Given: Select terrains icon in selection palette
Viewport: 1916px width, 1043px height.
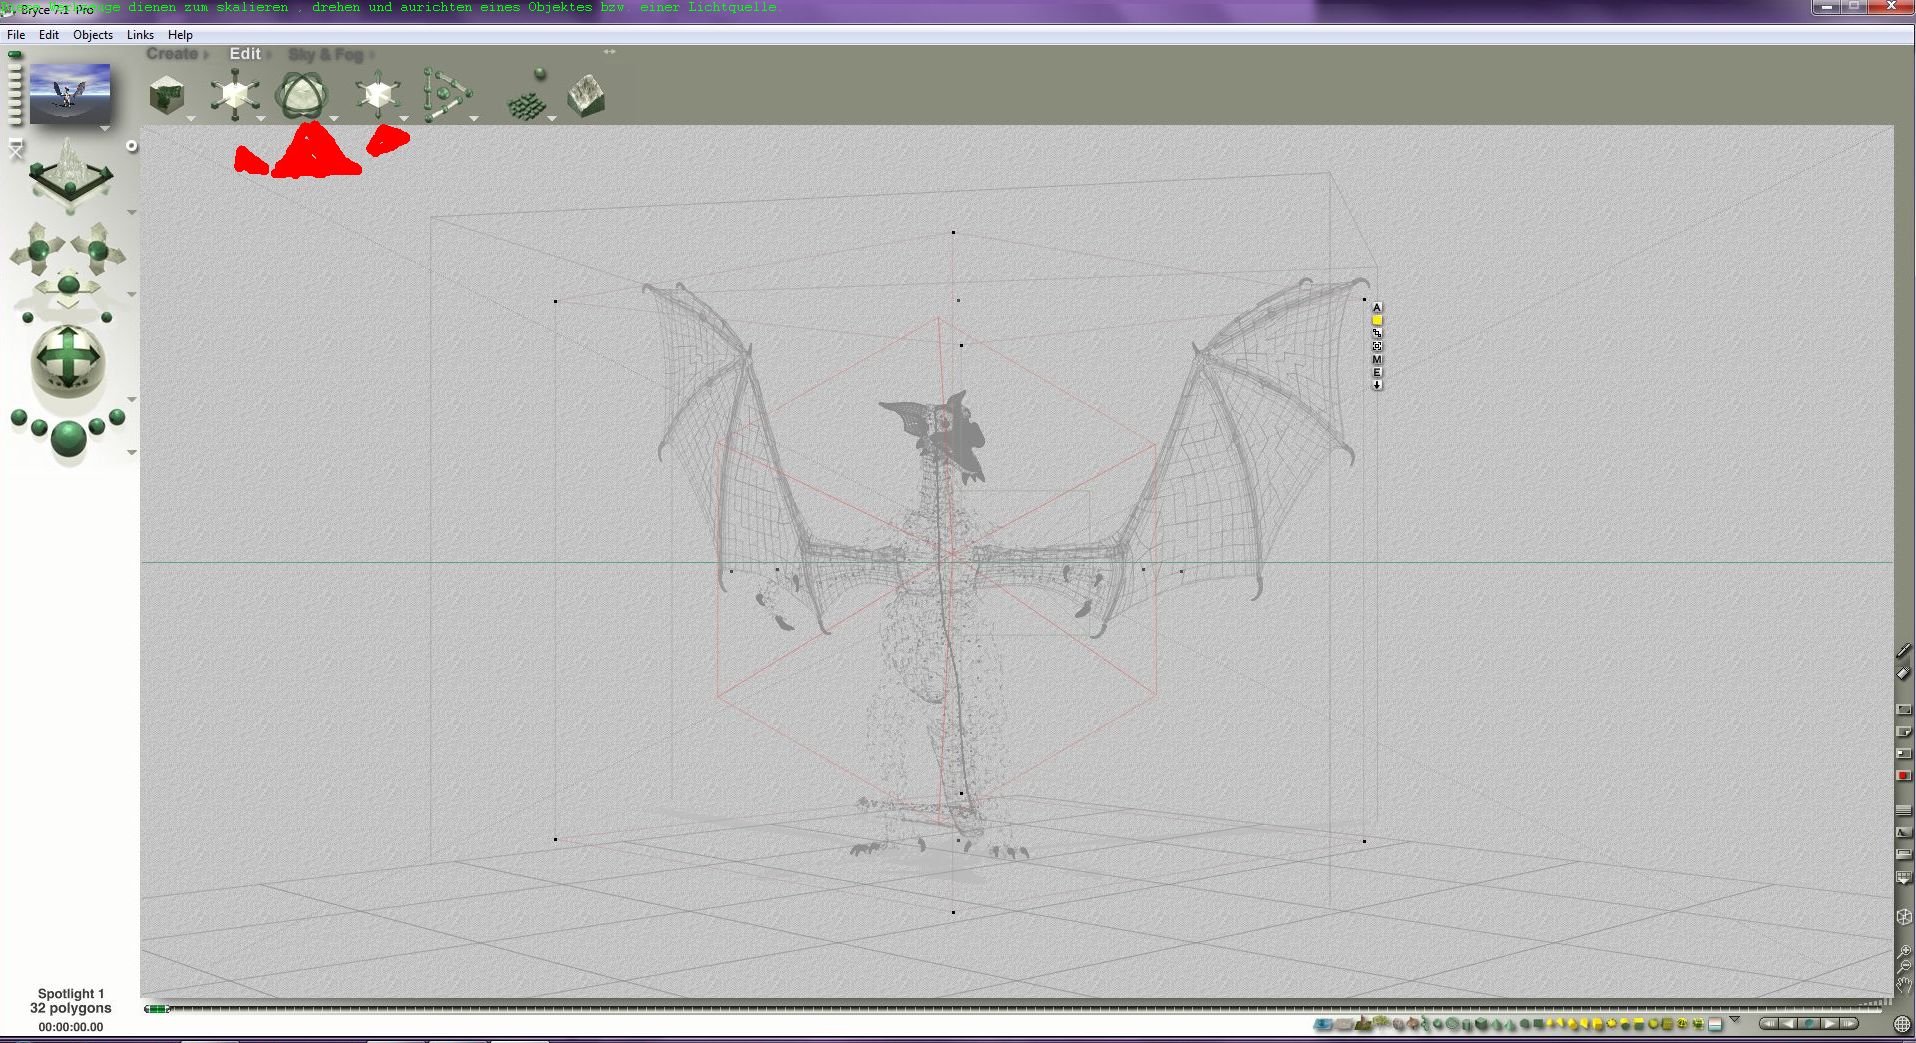Looking at the screenshot, I should click(1363, 1024).
